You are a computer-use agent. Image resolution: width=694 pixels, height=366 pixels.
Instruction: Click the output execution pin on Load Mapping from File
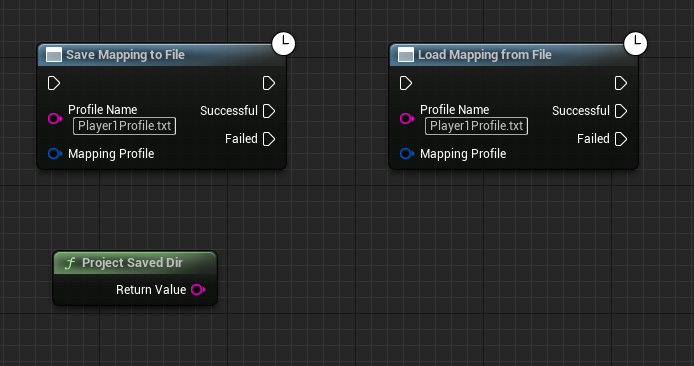point(621,83)
